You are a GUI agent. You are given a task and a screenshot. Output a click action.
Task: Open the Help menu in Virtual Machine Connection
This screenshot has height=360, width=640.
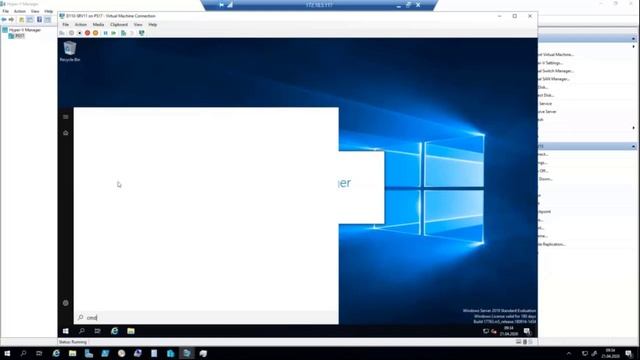[x=153, y=24]
